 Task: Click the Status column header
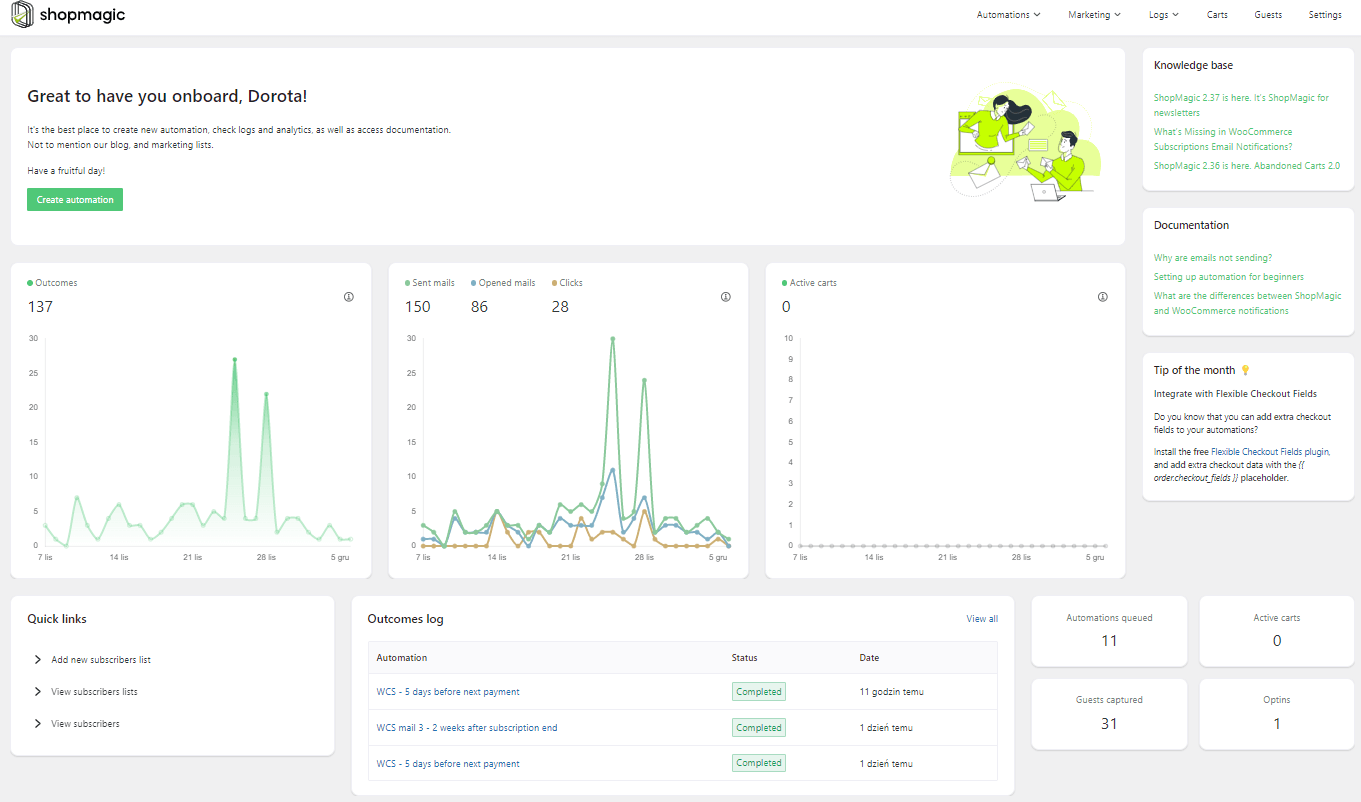click(744, 658)
